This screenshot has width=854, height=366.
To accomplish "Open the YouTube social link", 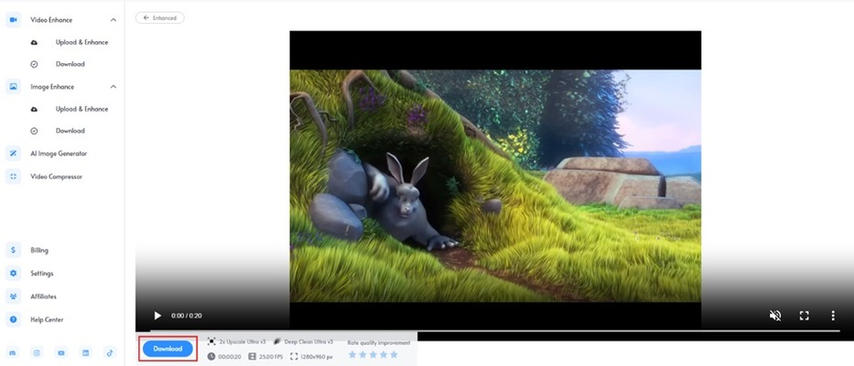I will coord(61,353).
